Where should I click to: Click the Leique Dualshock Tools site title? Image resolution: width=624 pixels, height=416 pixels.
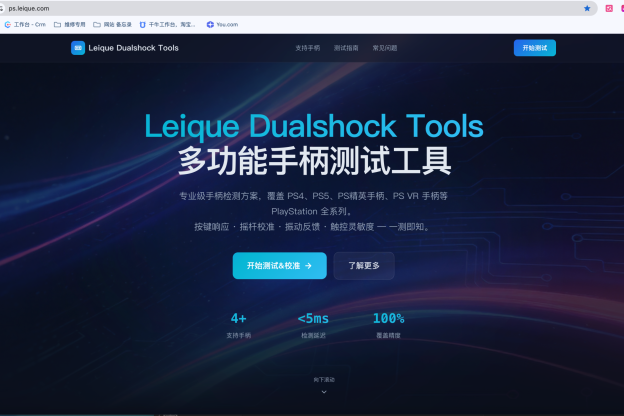coord(133,48)
